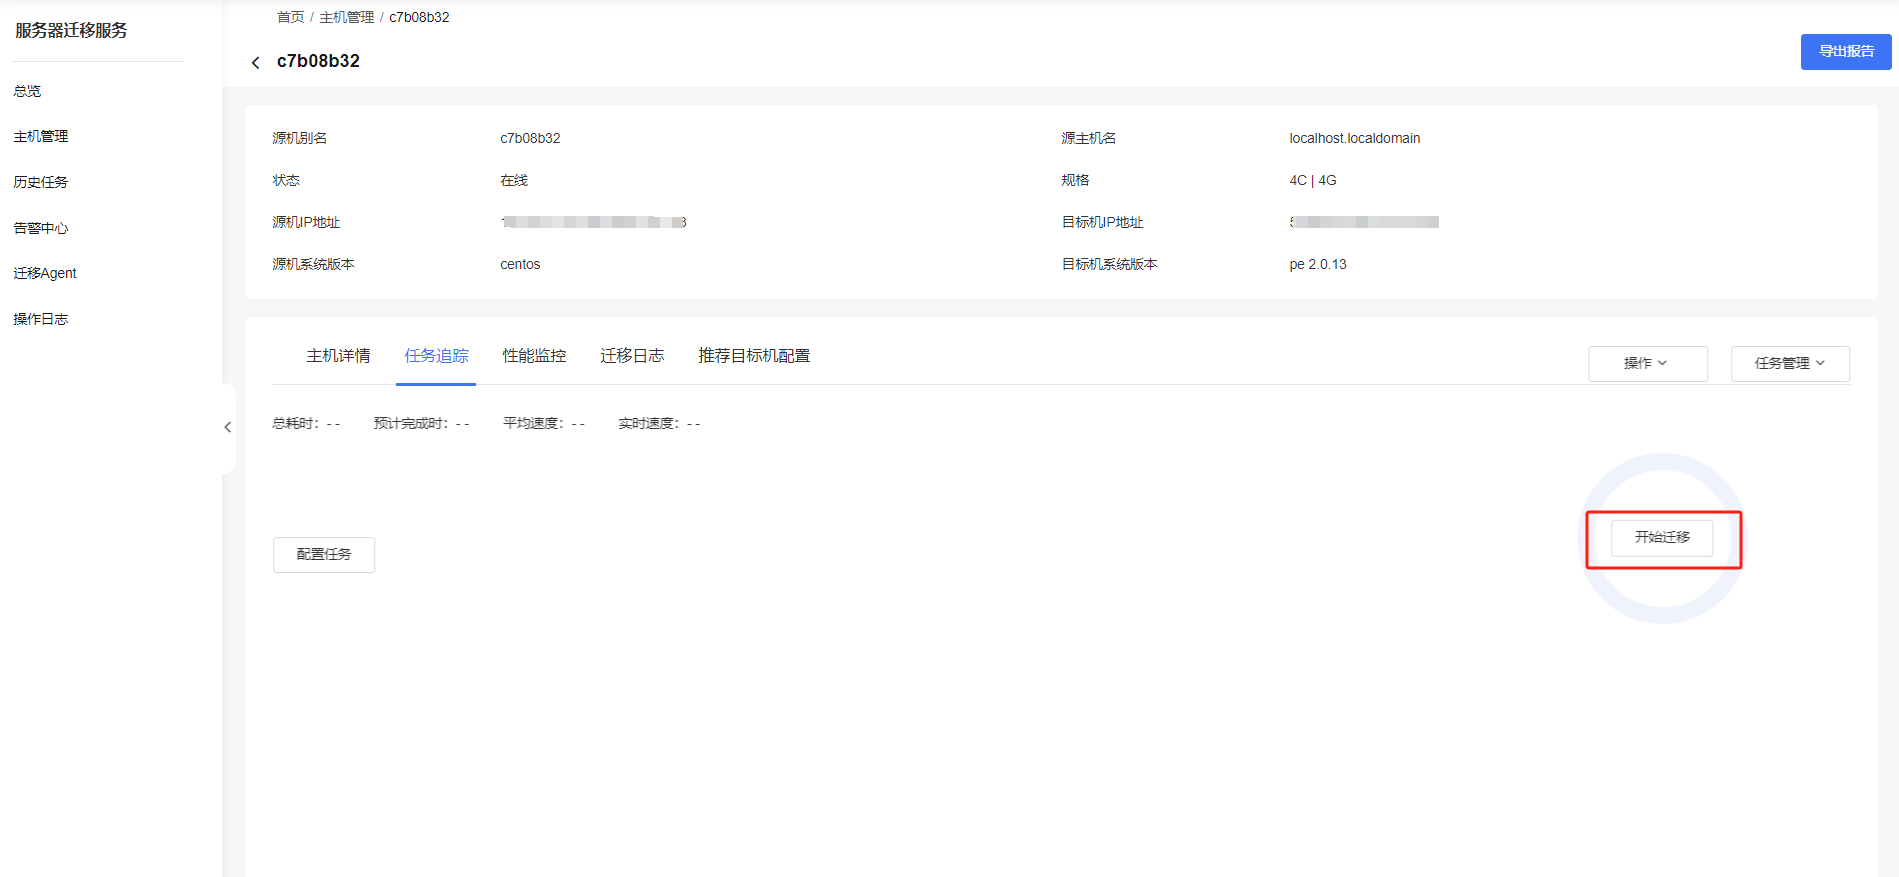
Task: Click the 主机管理 breadcrumb link
Action: pos(347,17)
